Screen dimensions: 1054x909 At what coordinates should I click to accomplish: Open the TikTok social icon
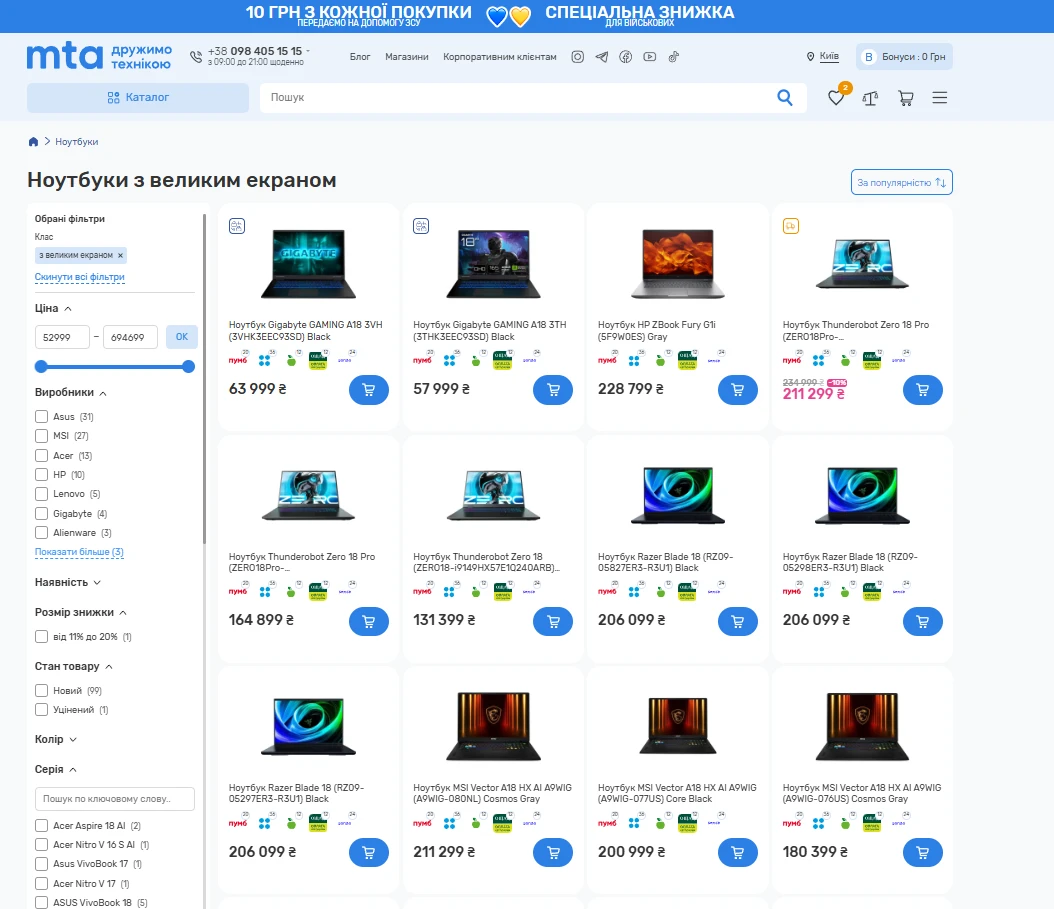pos(674,57)
